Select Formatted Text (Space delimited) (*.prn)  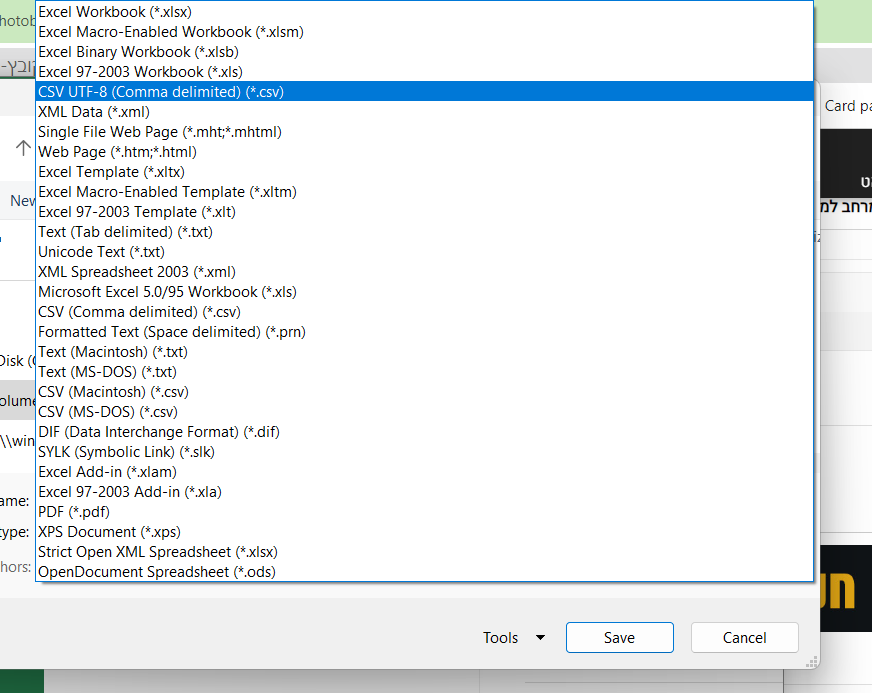tap(171, 332)
